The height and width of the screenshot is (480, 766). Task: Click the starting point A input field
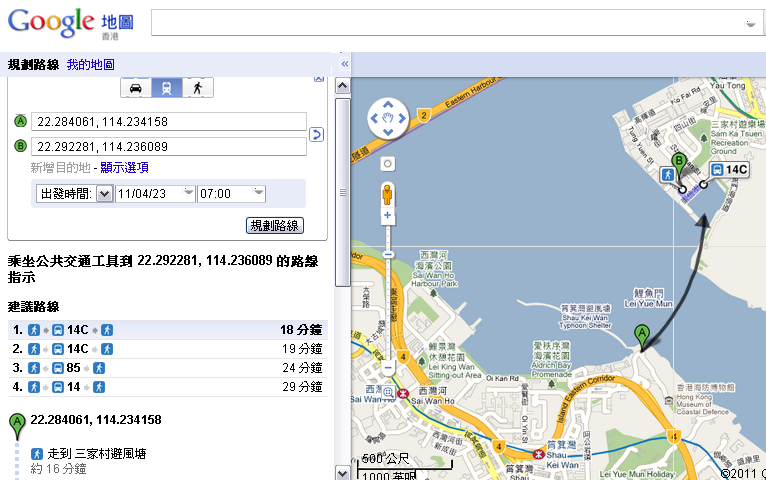click(168, 122)
